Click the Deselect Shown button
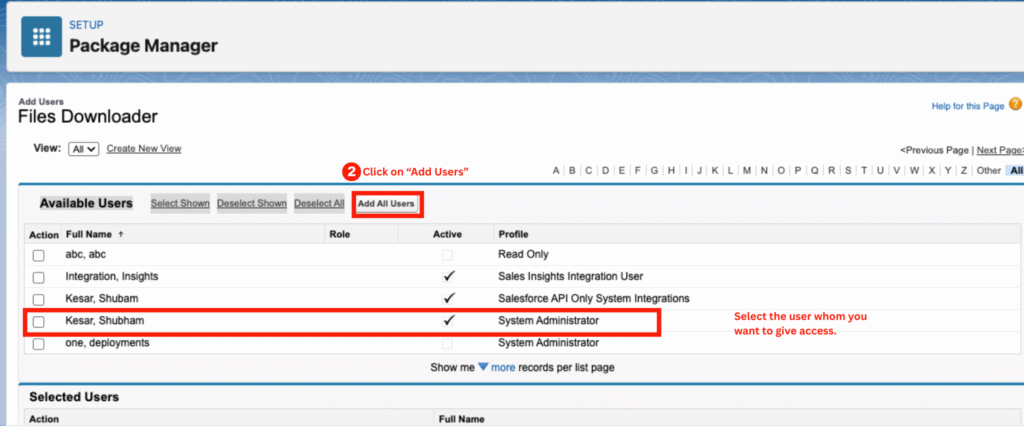The height and width of the screenshot is (430, 1024). pyautogui.click(x=251, y=203)
